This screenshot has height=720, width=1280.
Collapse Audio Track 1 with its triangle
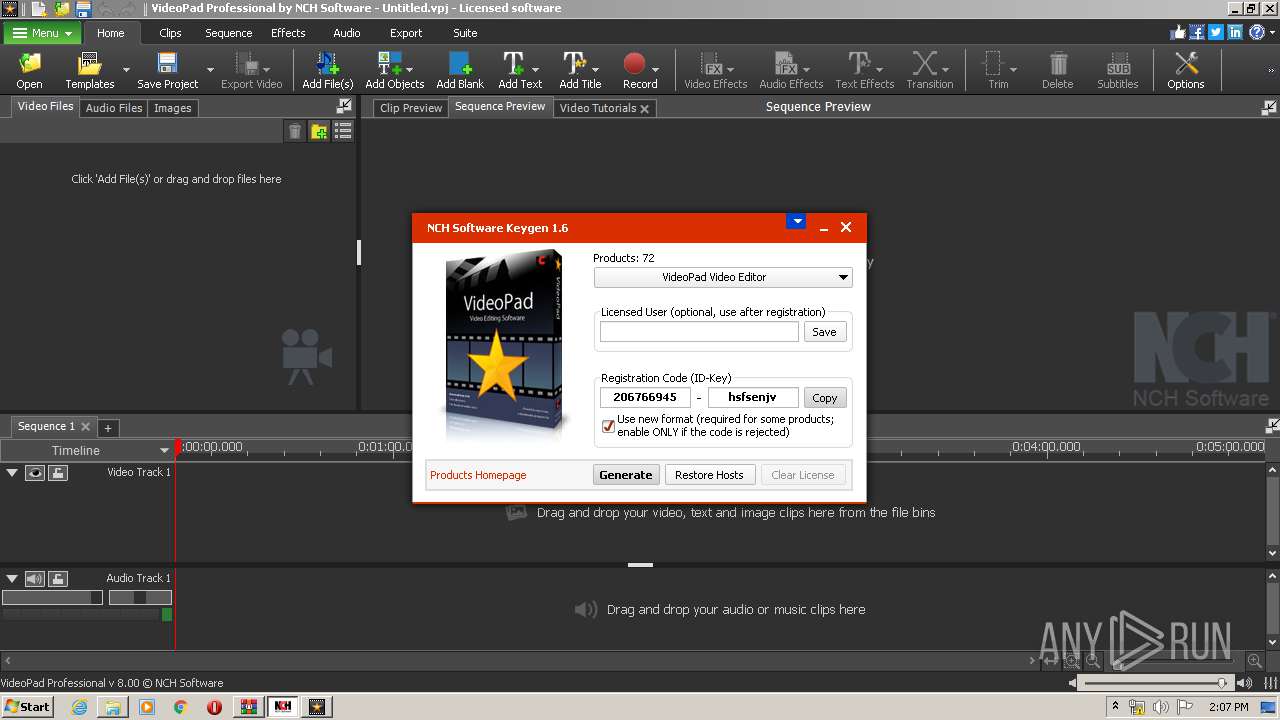[12, 578]
